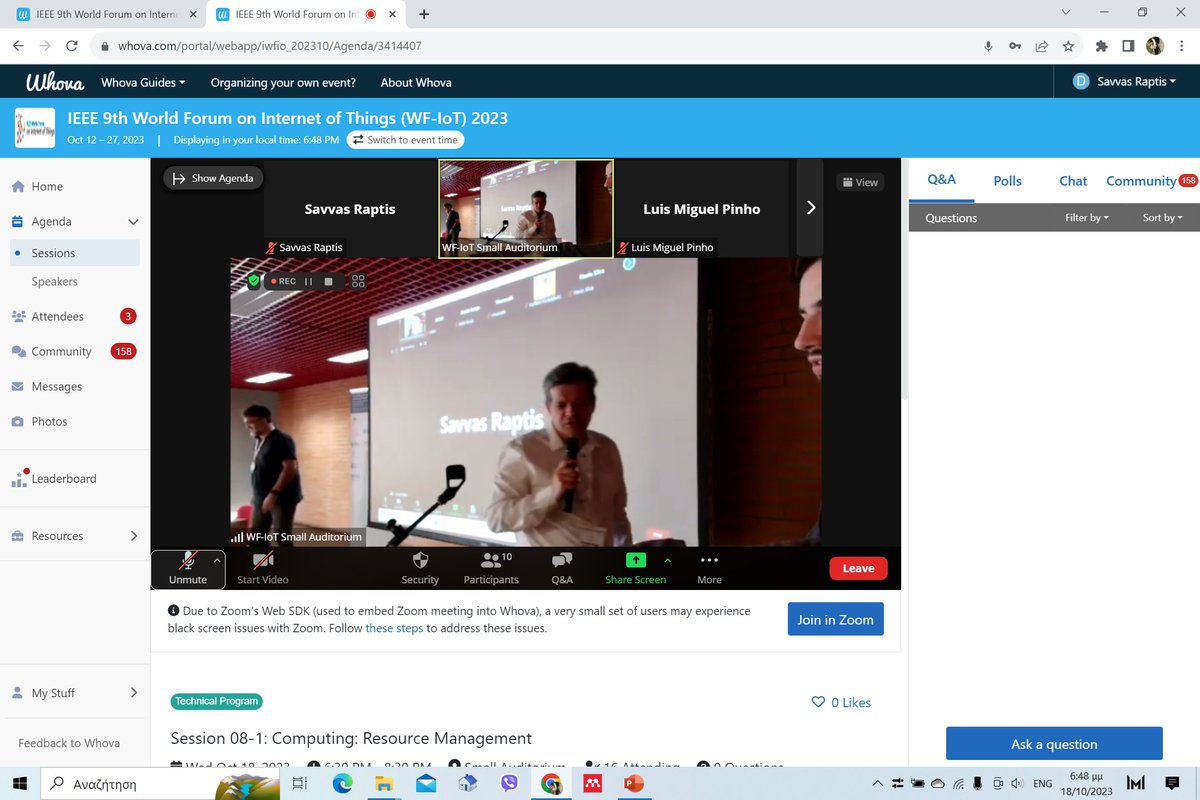Click Organizing your own event? link
Image resolution: width=1200 pixels, height=800 pixels.
(x=283, y=82)
